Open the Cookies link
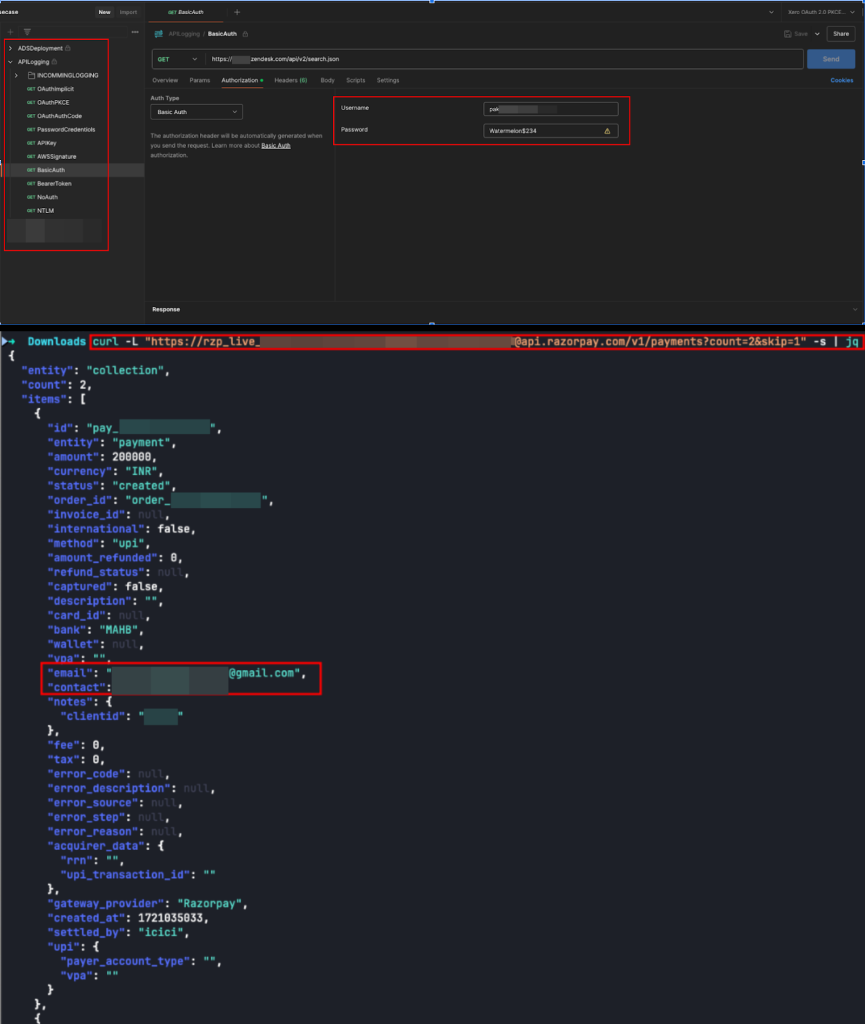Viewport: 865px width, 1024px height. 841,80
